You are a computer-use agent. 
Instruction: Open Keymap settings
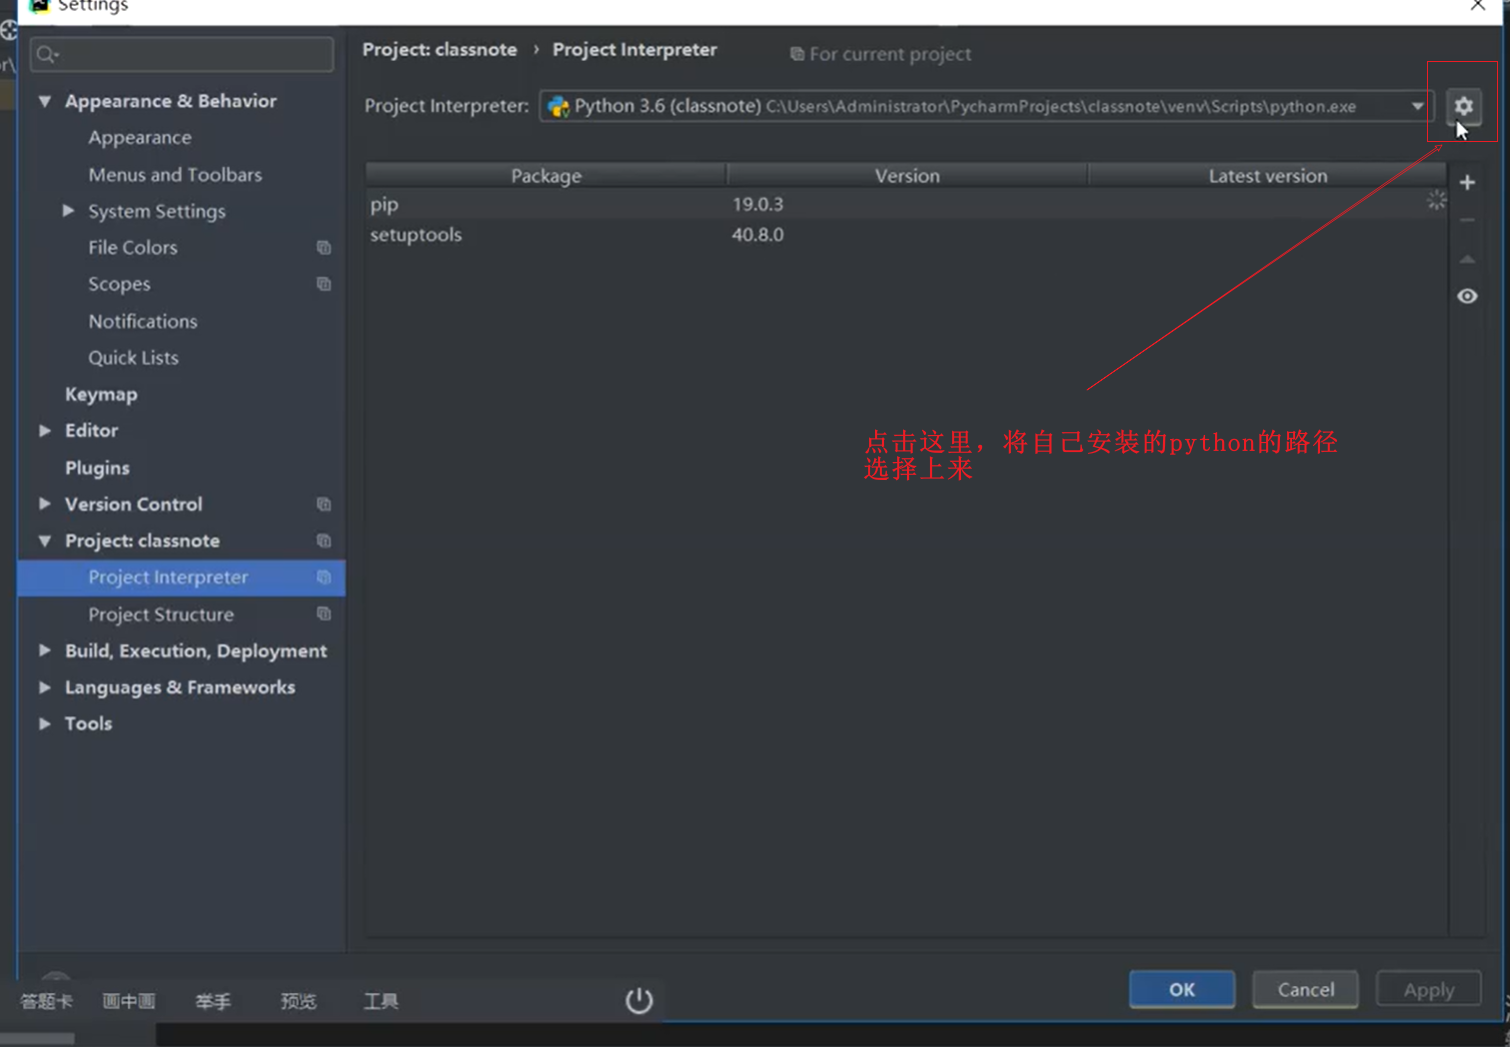(x=101, y=394)
